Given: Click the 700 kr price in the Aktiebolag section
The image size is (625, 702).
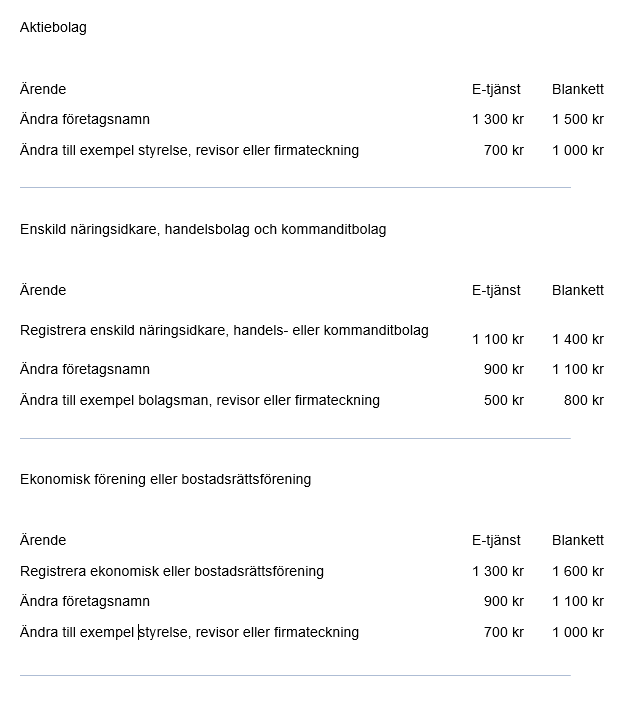Looking at the screenshot, I should (503, 150).
